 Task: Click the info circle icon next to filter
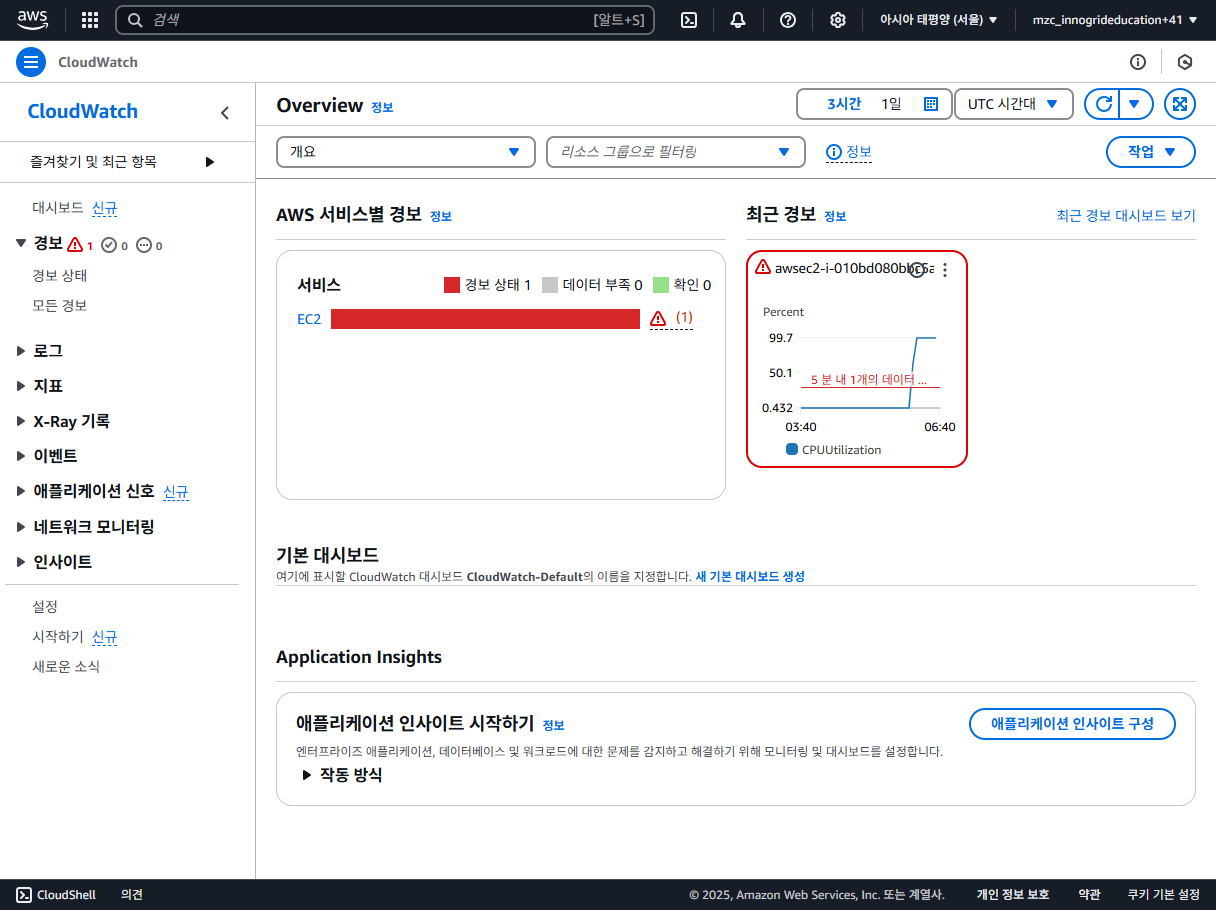(x=834, y=152)
